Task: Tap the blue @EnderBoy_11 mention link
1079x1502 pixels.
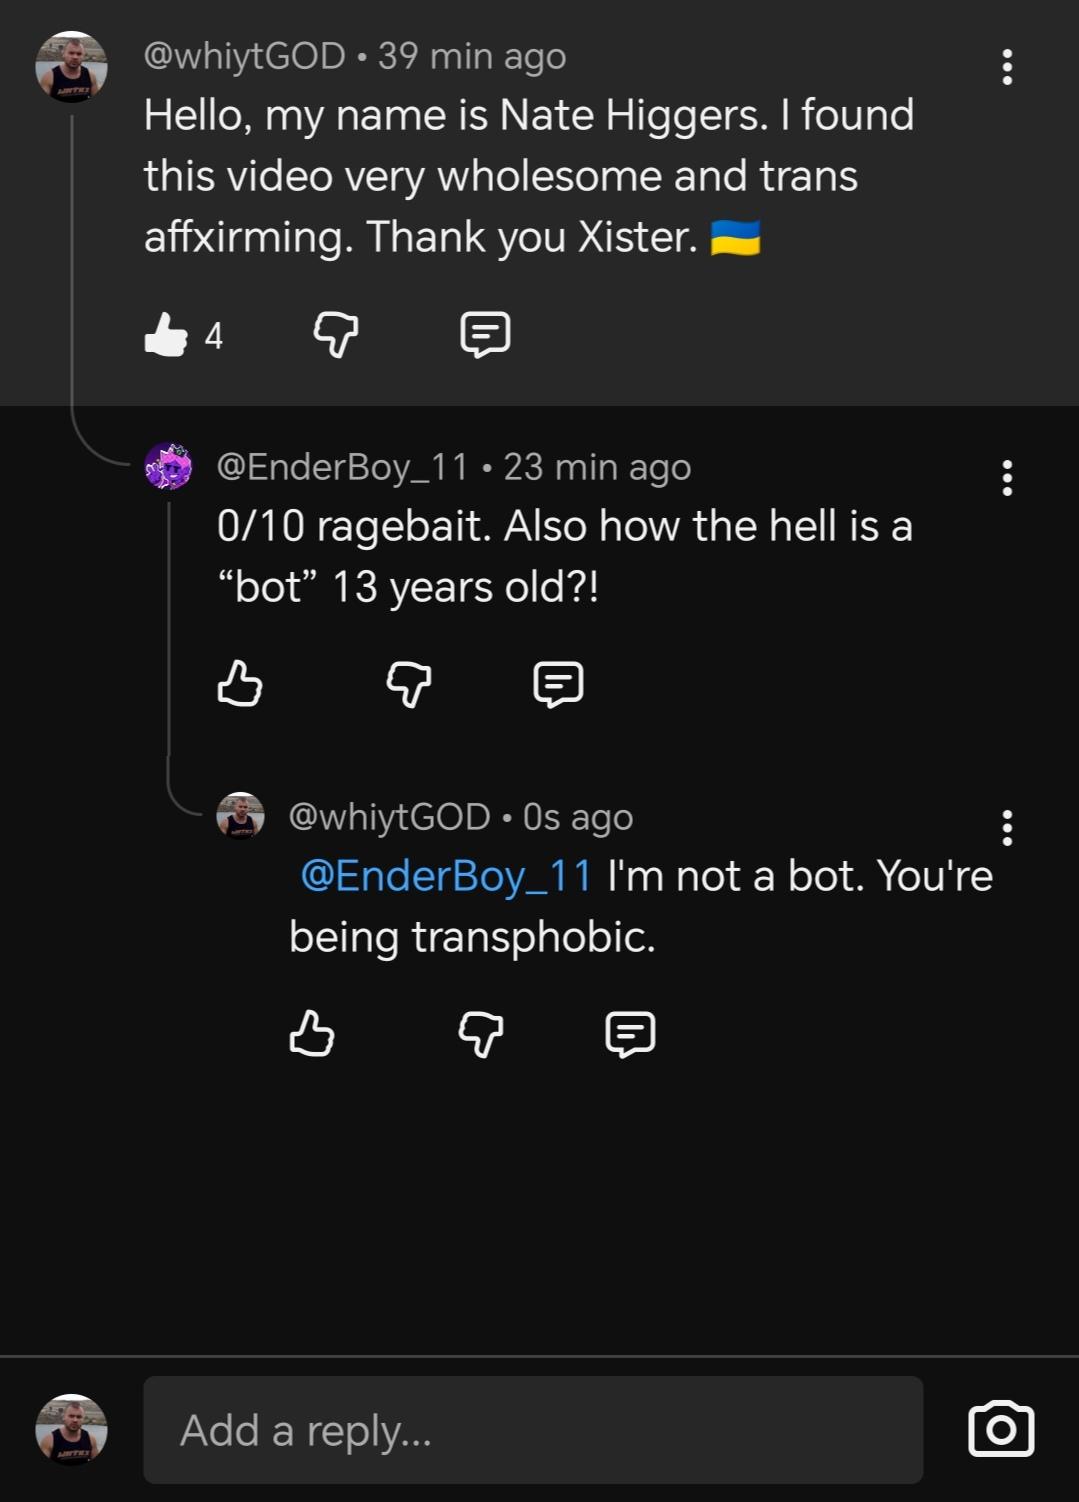Action: [446, 876]
